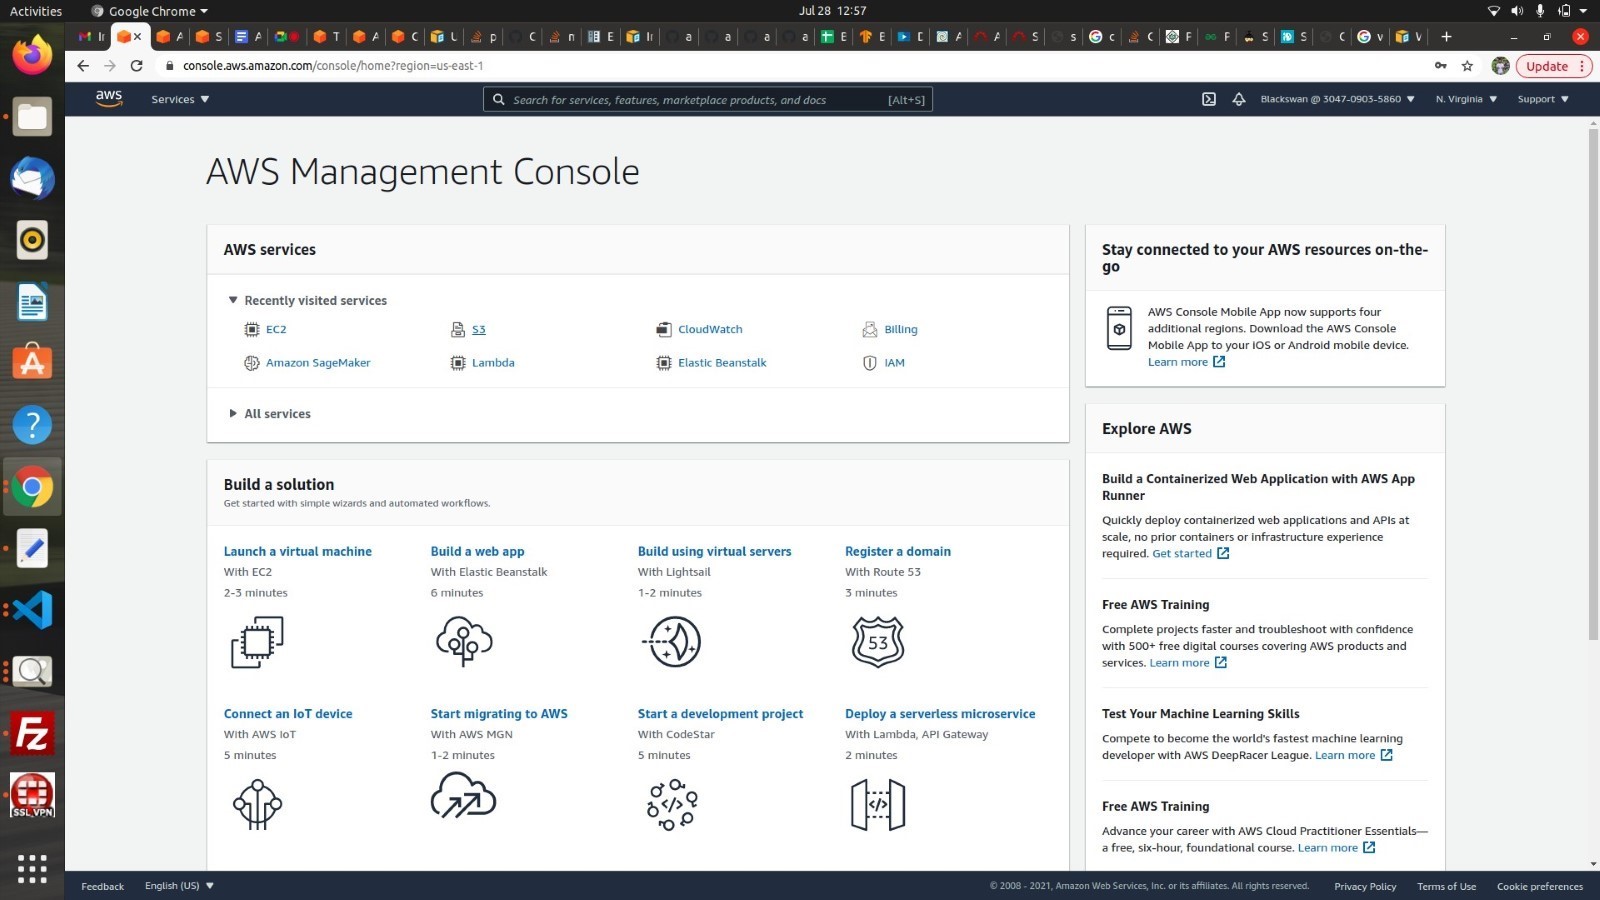This screenshot has width=1600, height=900.
Task: Open the notifications bell in AWS console
Action: tap(1239, 99)
